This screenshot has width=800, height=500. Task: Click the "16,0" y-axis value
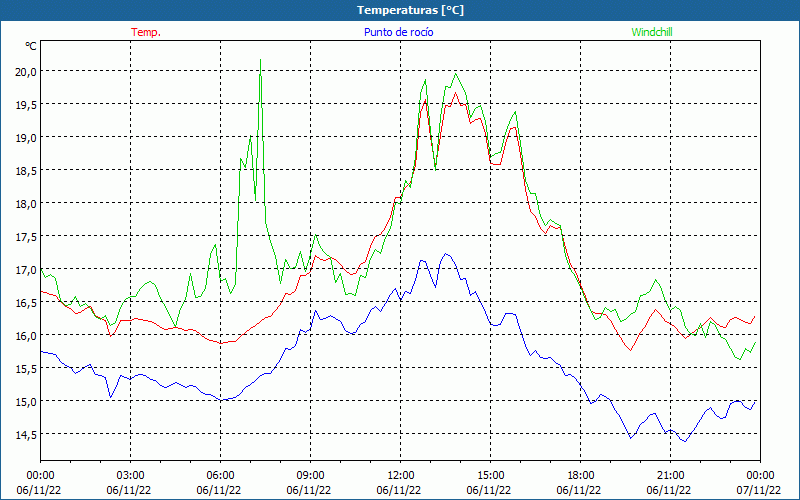pyautogui.click(x=26, y=336)
